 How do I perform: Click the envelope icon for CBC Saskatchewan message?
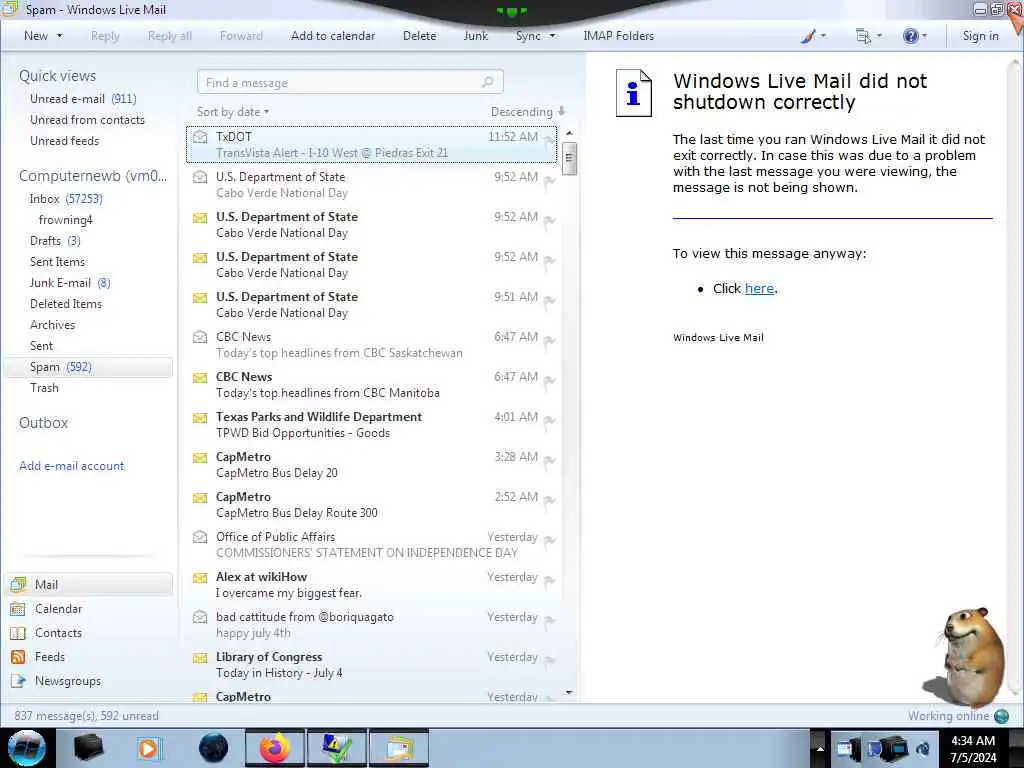pos(200,337)
